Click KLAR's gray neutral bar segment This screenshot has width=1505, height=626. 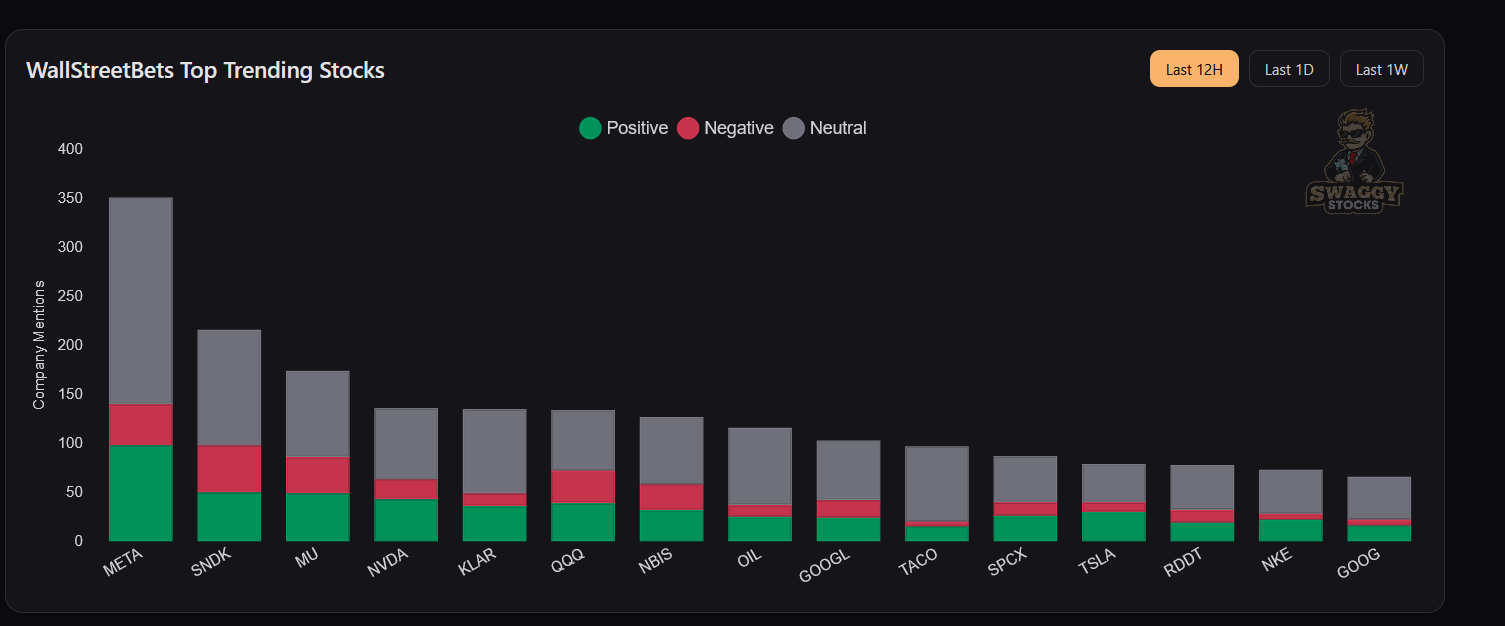coord(495,452)
